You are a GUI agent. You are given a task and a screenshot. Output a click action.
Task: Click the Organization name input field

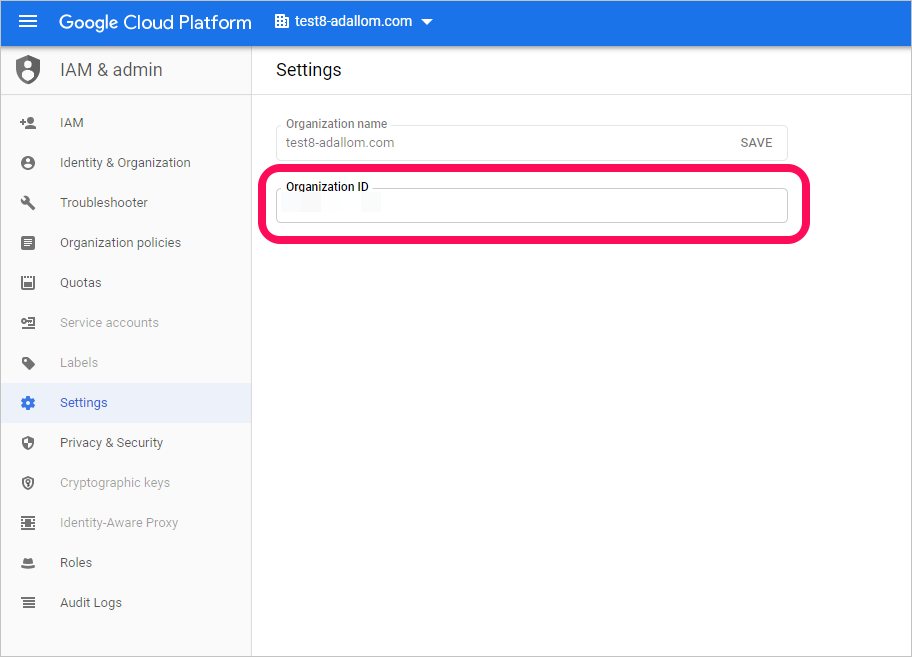pyautogui.click(x=500, y=143)
